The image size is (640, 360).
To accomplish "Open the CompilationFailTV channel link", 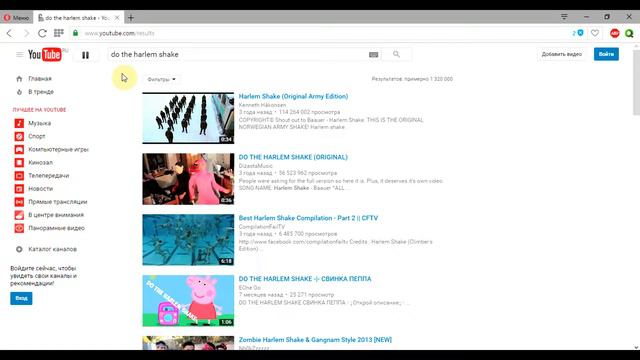I will [x=262, y=227].
